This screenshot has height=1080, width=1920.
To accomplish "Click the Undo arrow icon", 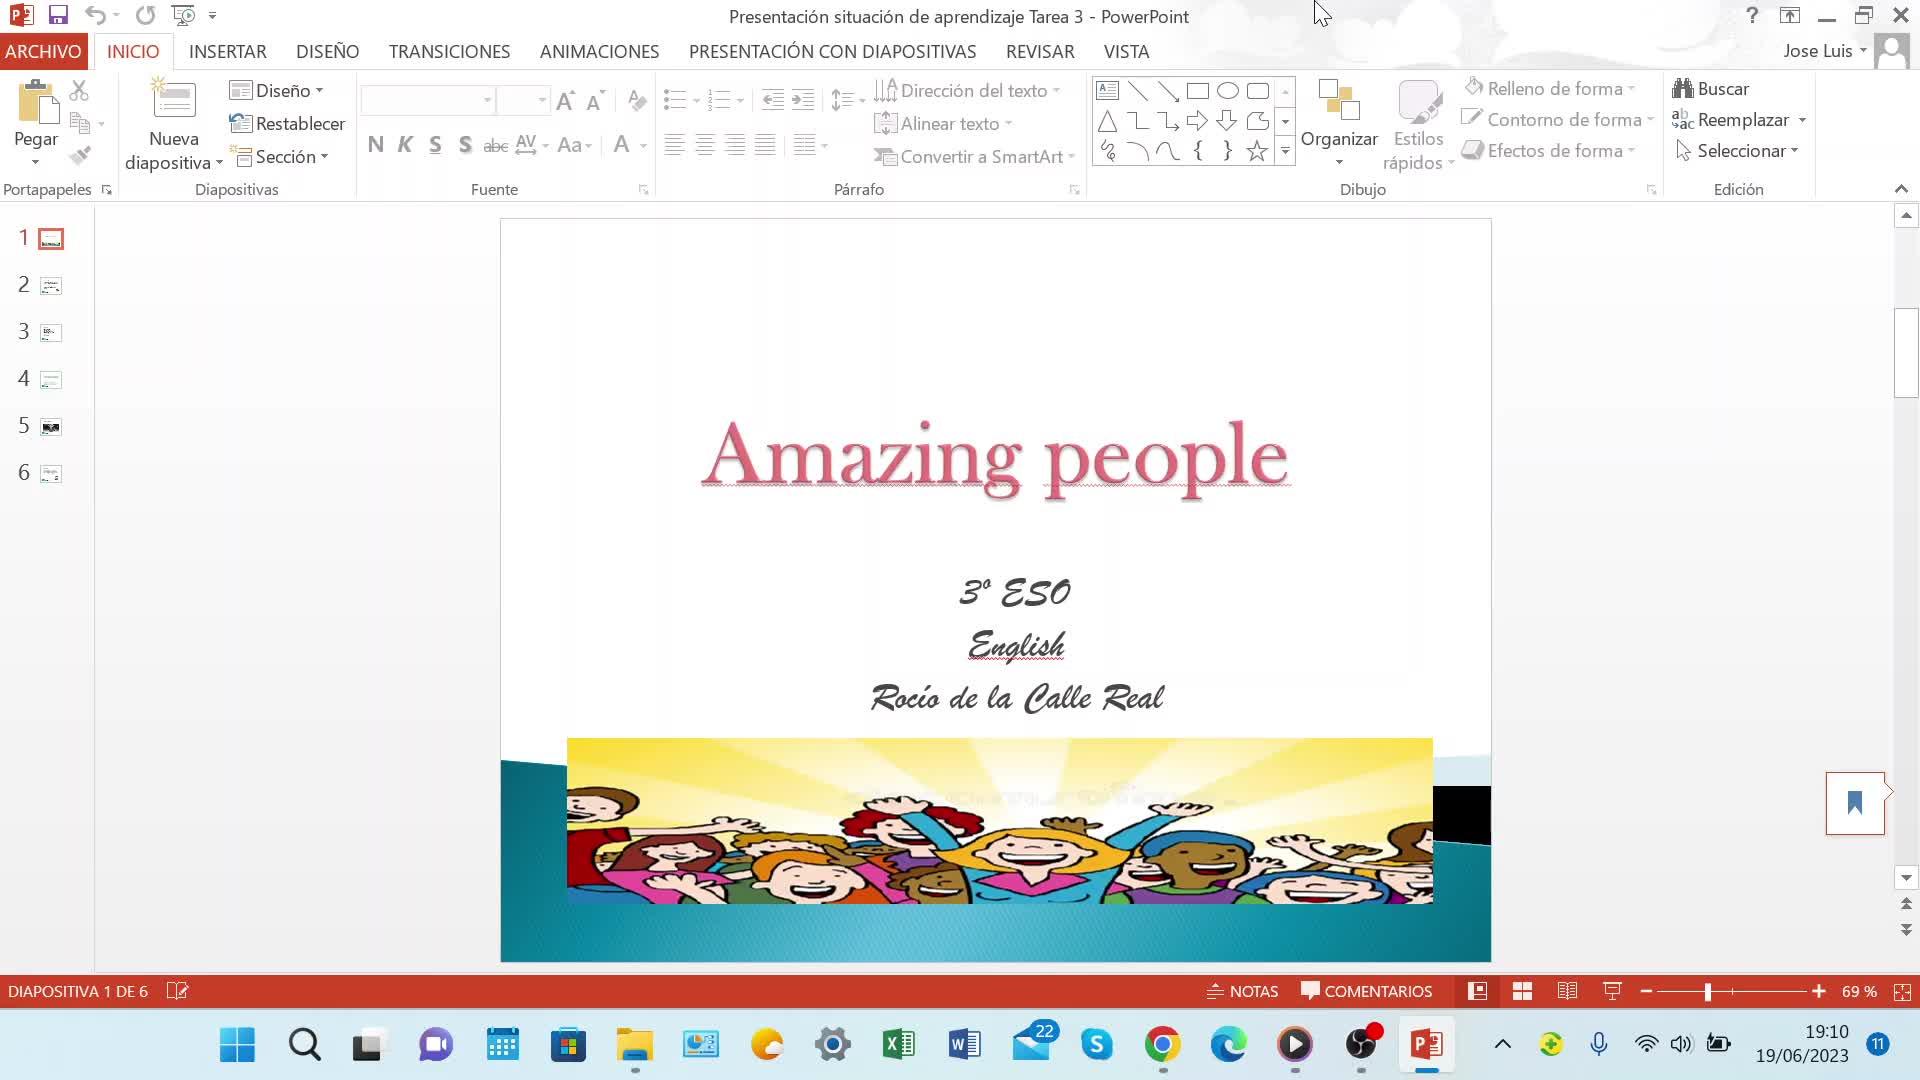I will 95,15.
